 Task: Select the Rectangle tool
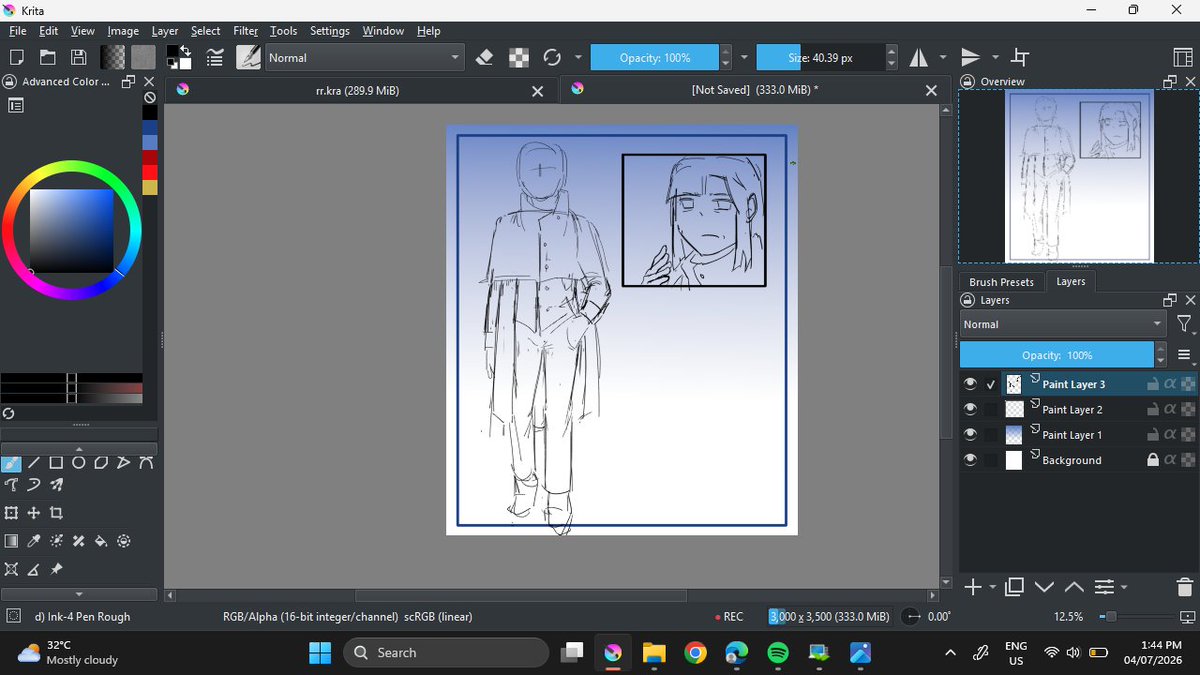pos(56,463)
